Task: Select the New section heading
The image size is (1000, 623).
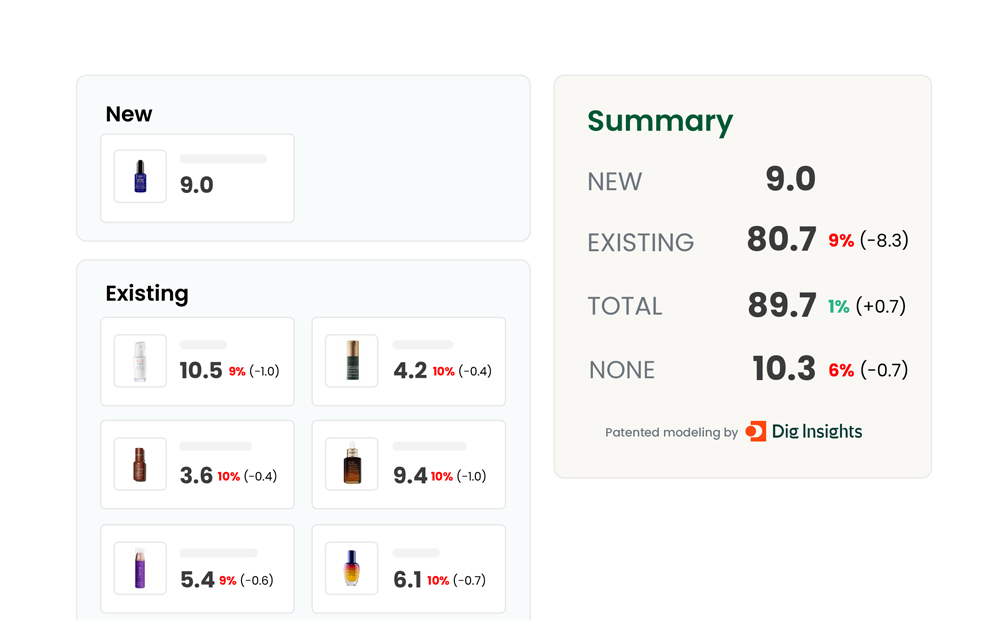Action: coord(129,114)
